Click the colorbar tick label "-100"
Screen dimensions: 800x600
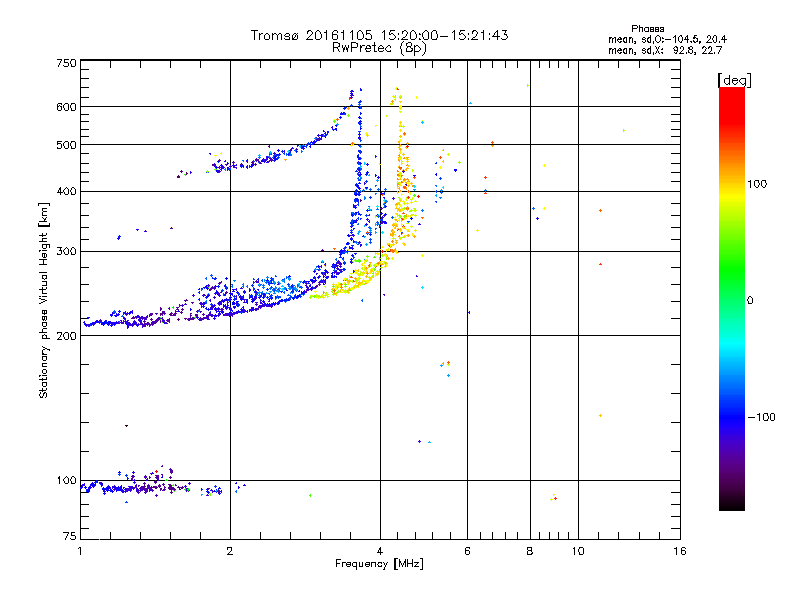tap(761, 417)
